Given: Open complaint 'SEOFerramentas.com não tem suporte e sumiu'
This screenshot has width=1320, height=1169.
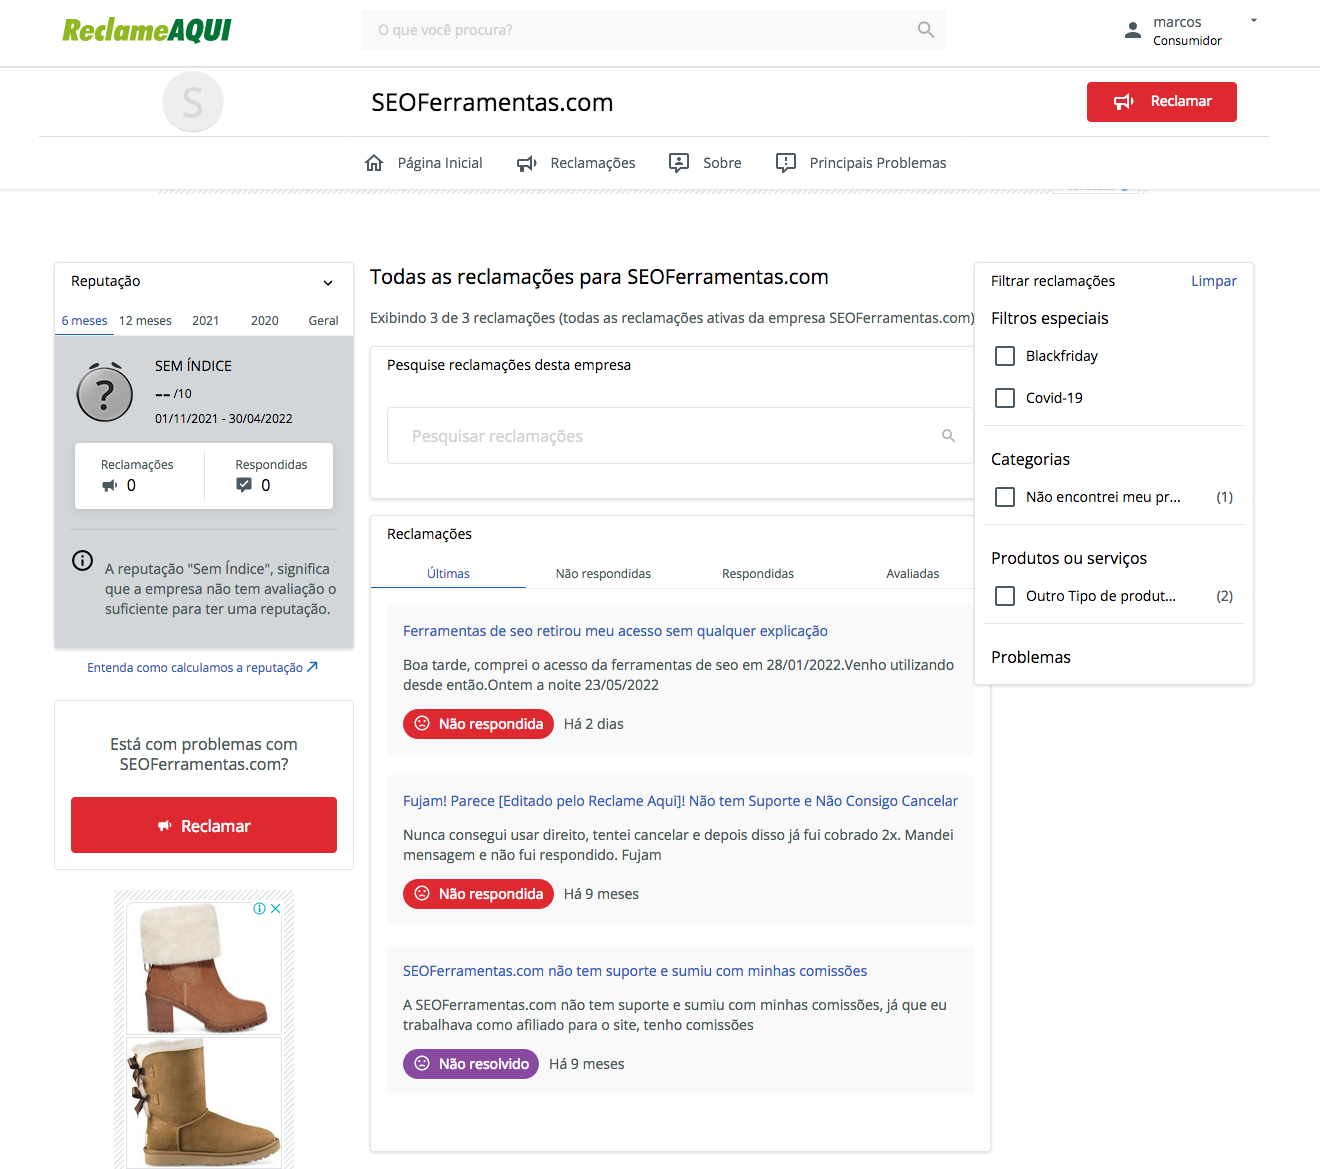Looking at the screenshot, I should click(635, 971).
